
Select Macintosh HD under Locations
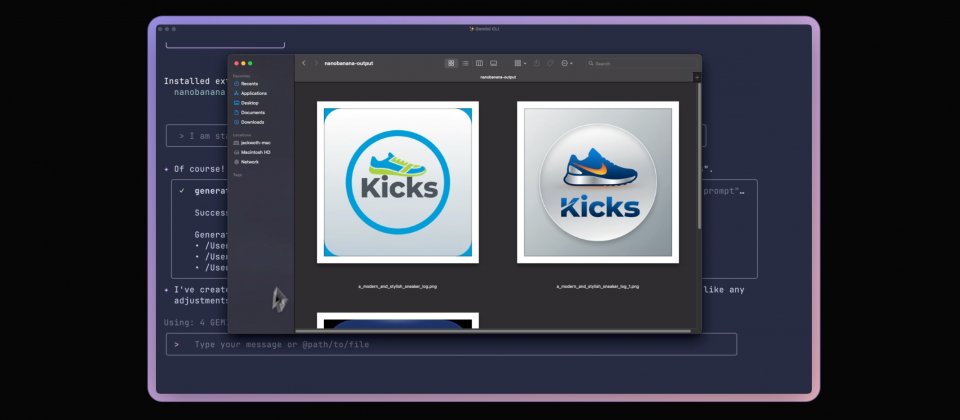tap(255, 152)
